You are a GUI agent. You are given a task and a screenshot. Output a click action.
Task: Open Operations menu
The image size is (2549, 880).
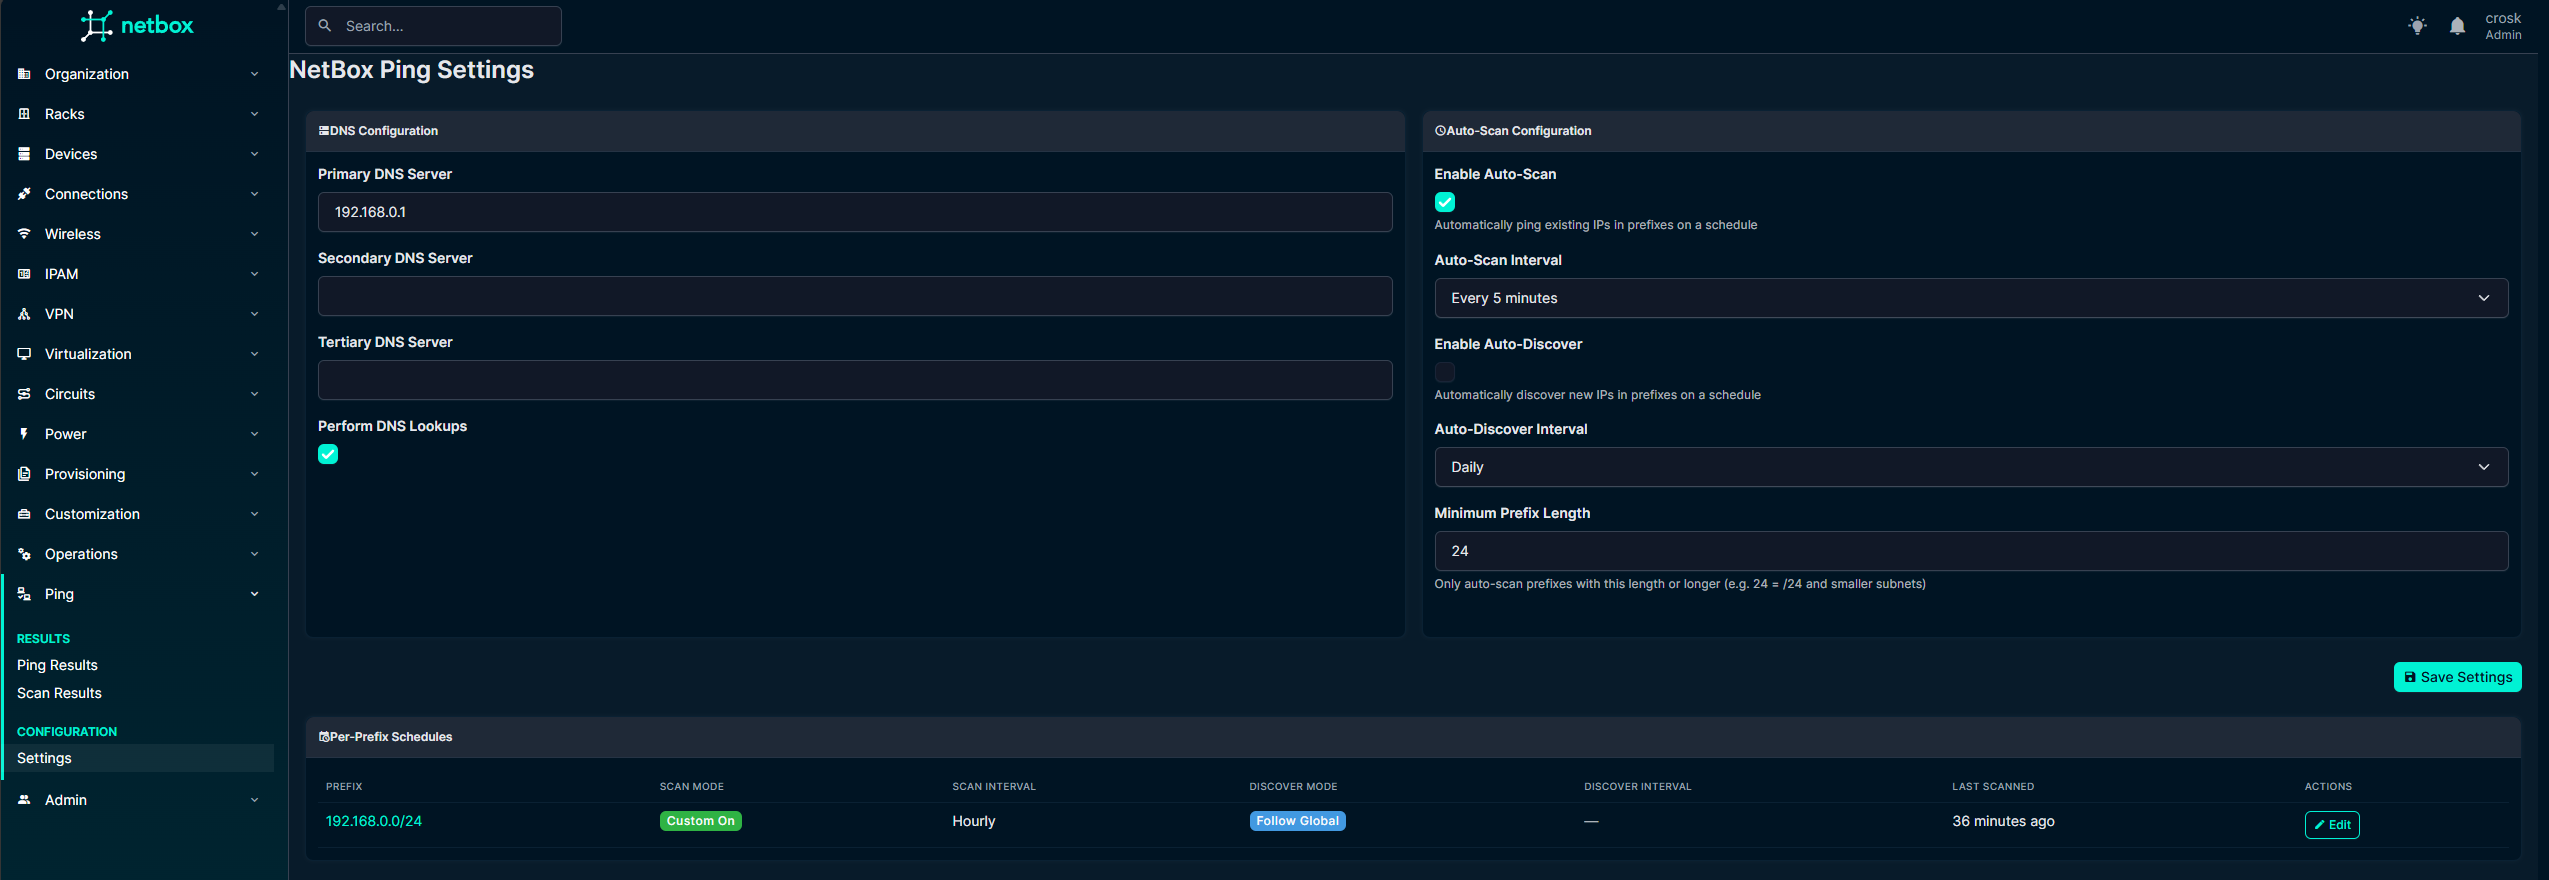138,554
